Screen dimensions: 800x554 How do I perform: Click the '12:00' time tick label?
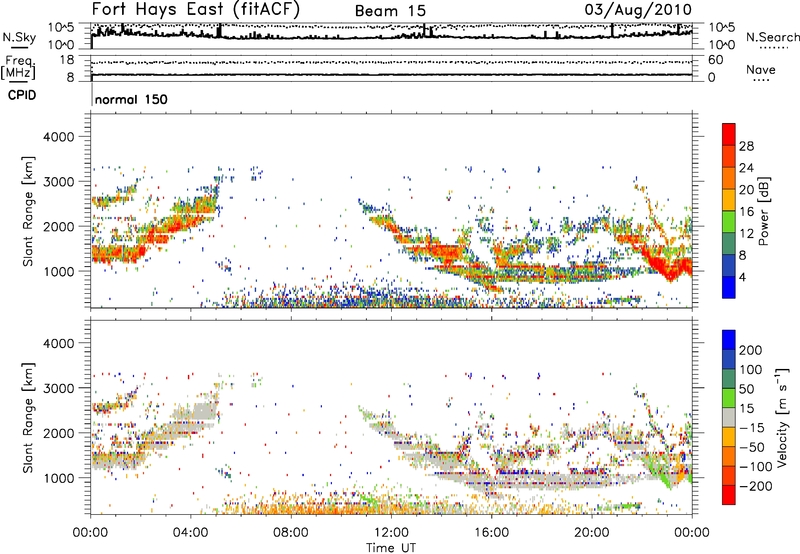391,533
